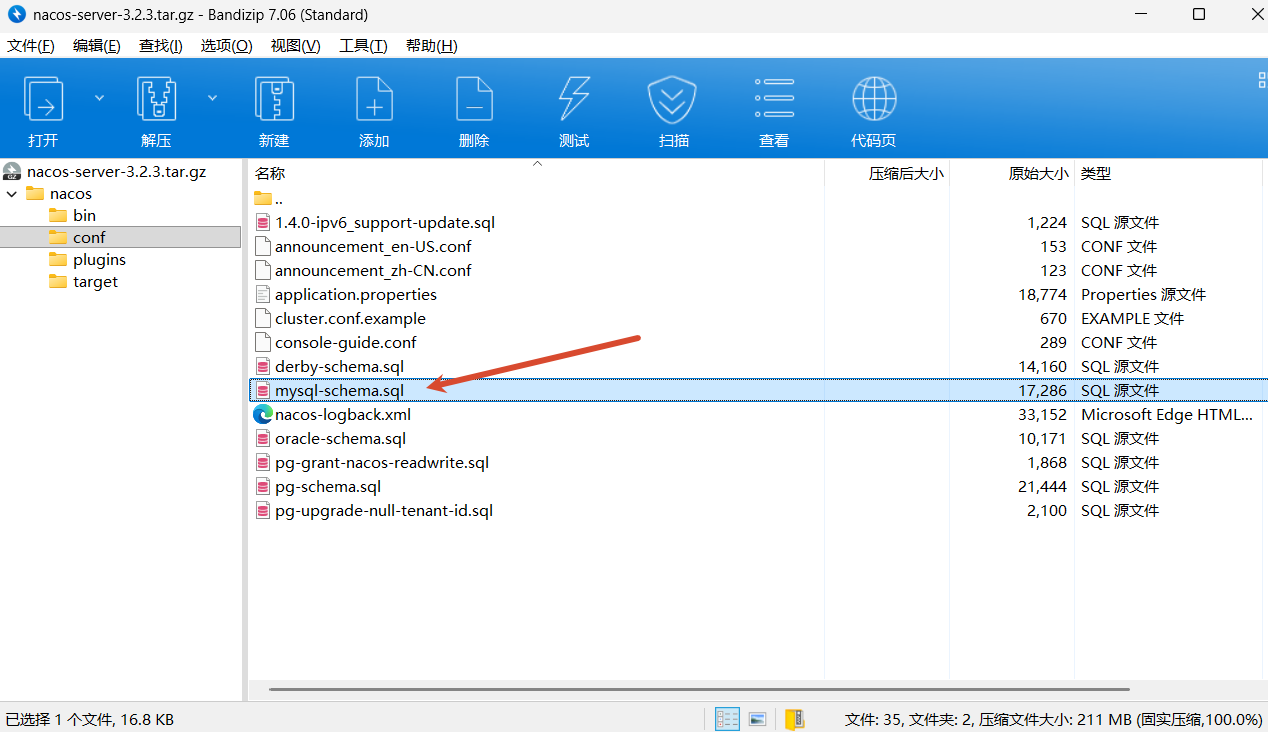Click the 解压 (Extract) toolbar icon
Screen dimensions: 1268x732
pos(156,99)
